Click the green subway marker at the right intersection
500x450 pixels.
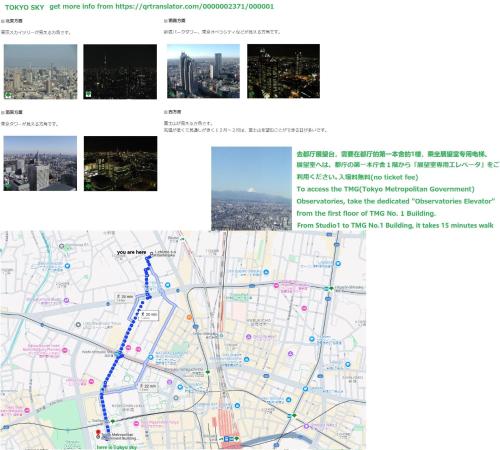331,288
